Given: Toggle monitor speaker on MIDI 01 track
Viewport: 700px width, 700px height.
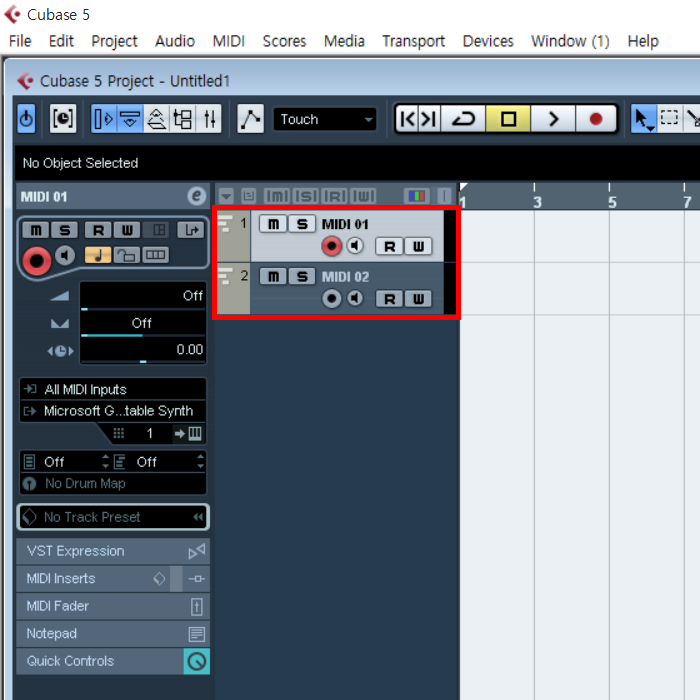Looking at the screenshot, I should (355, 246).
